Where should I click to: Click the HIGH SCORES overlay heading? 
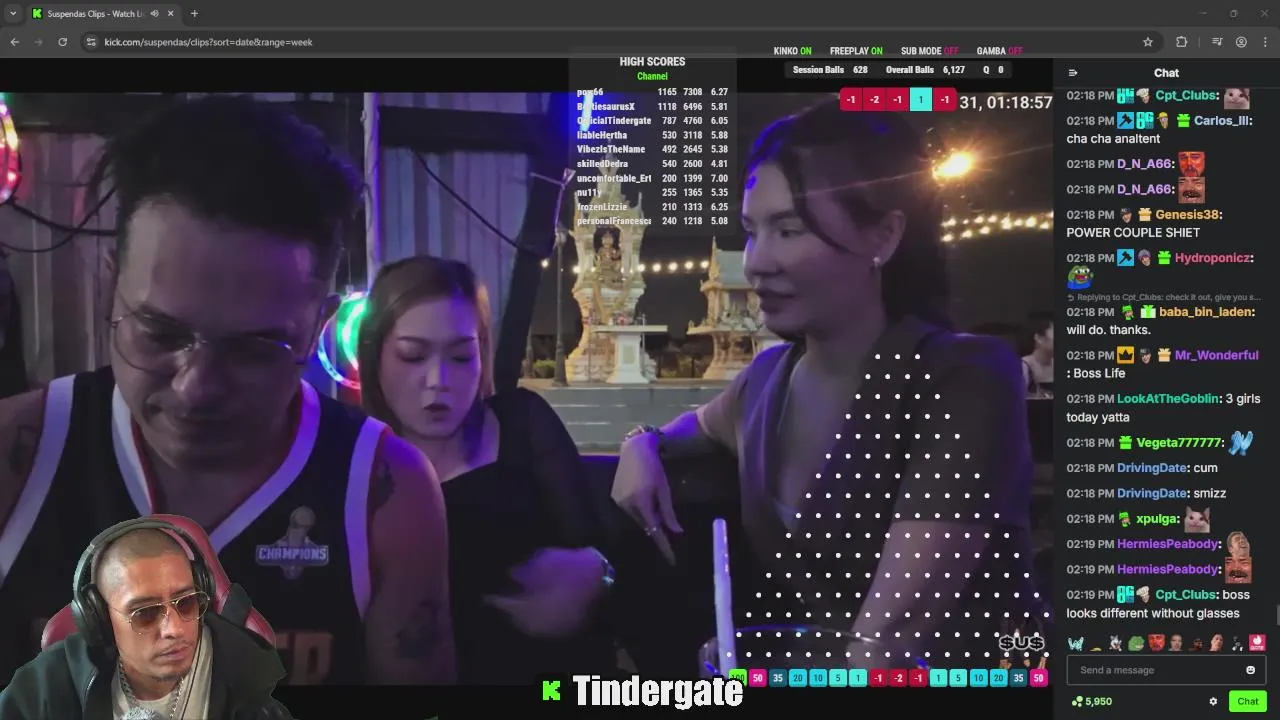point(652,62)
